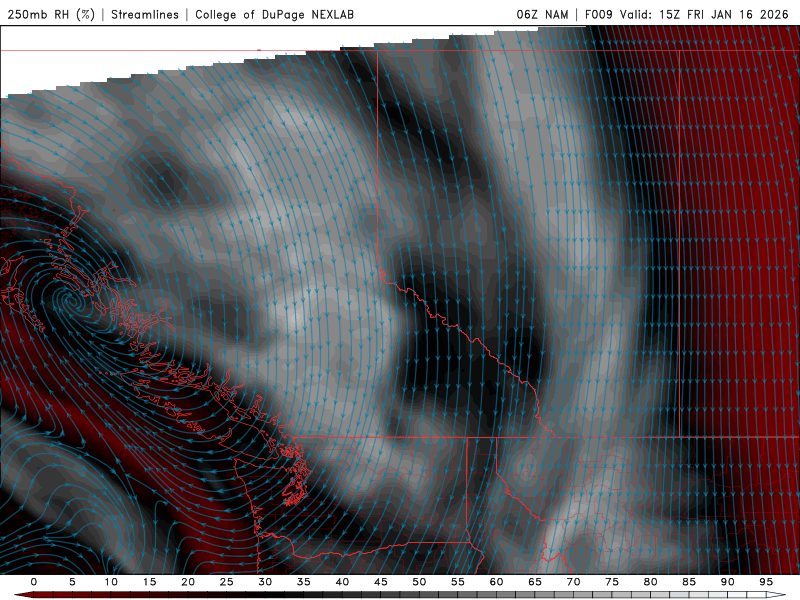Click the "15" colorbar label
The width and height of the screenshot is (800, 600).
click(x=149, y=582)
